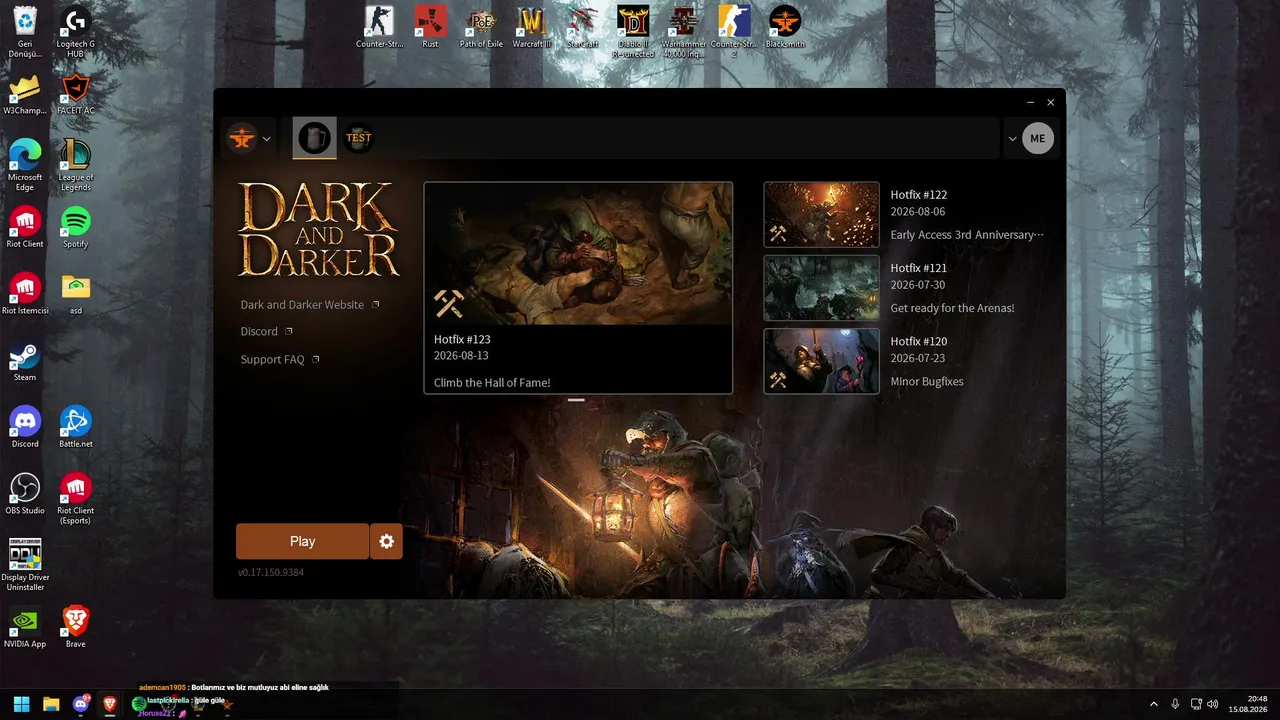Open the Windows Start menu
This screenshot has width=1280, height=720.
coord(22,704)
